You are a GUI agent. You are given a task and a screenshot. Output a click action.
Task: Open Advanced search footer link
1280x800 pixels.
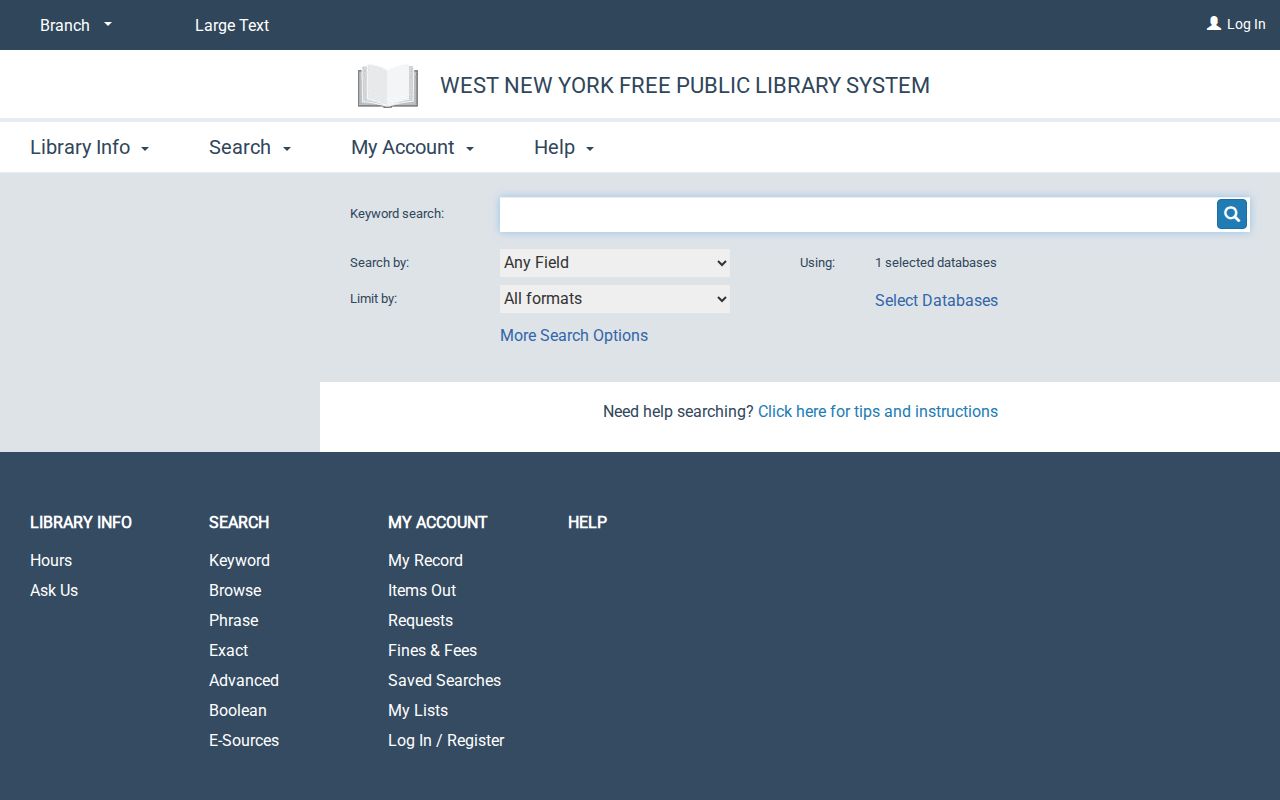coord(244,680)
